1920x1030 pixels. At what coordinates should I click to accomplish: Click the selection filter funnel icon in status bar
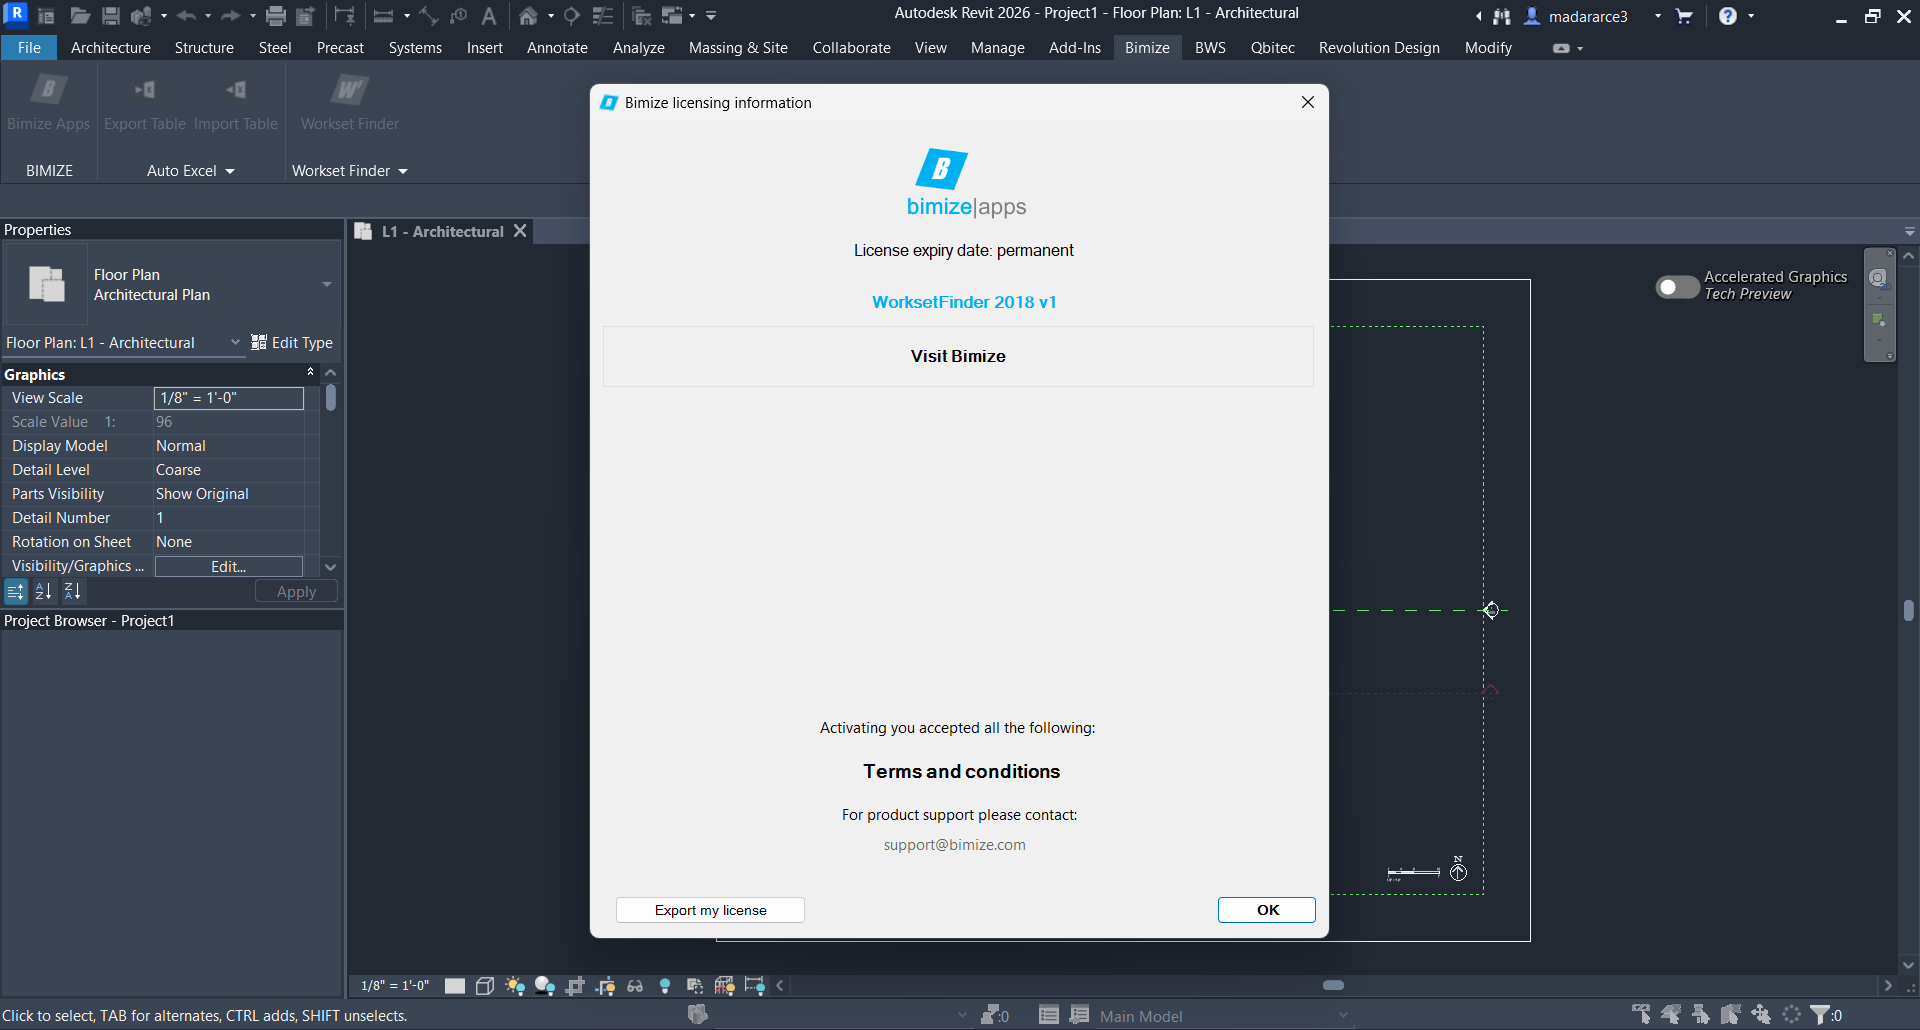click(1821, 1015)
